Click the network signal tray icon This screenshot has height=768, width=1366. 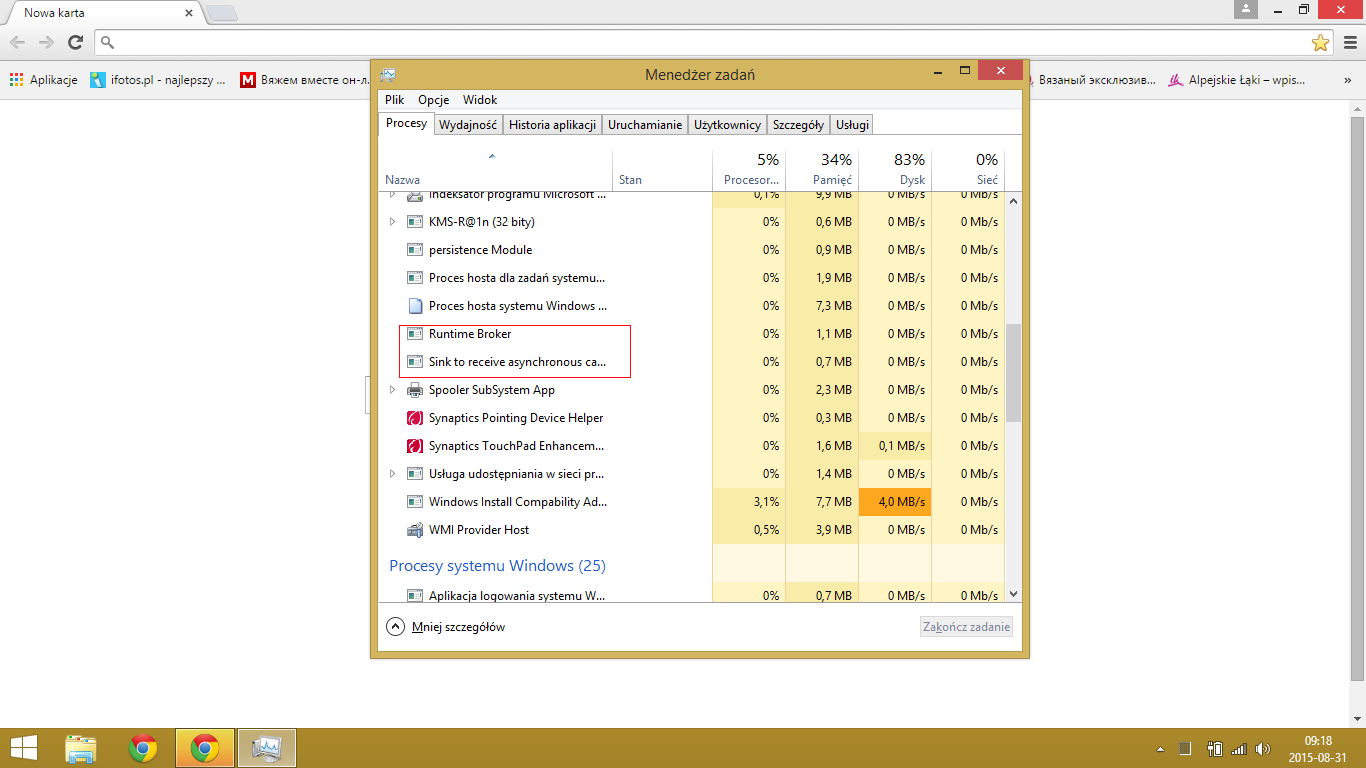pyautogui.click(x=1239, y=748)
